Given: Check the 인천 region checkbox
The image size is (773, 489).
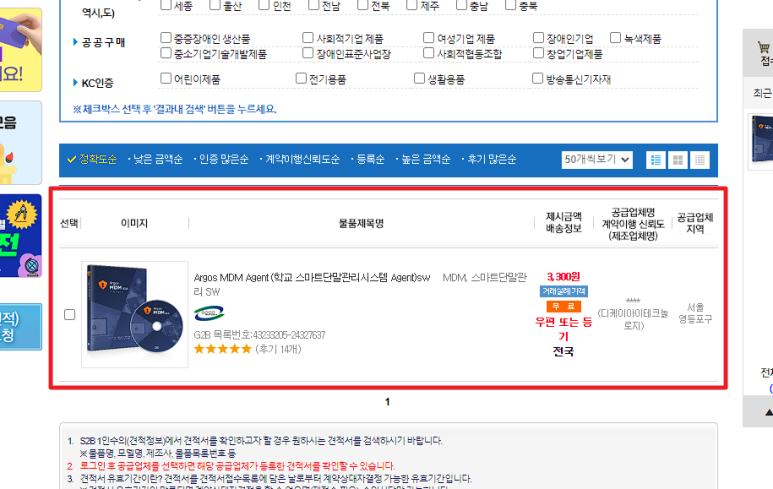Looking at the screenshot, I should click(x=264, y=5).
